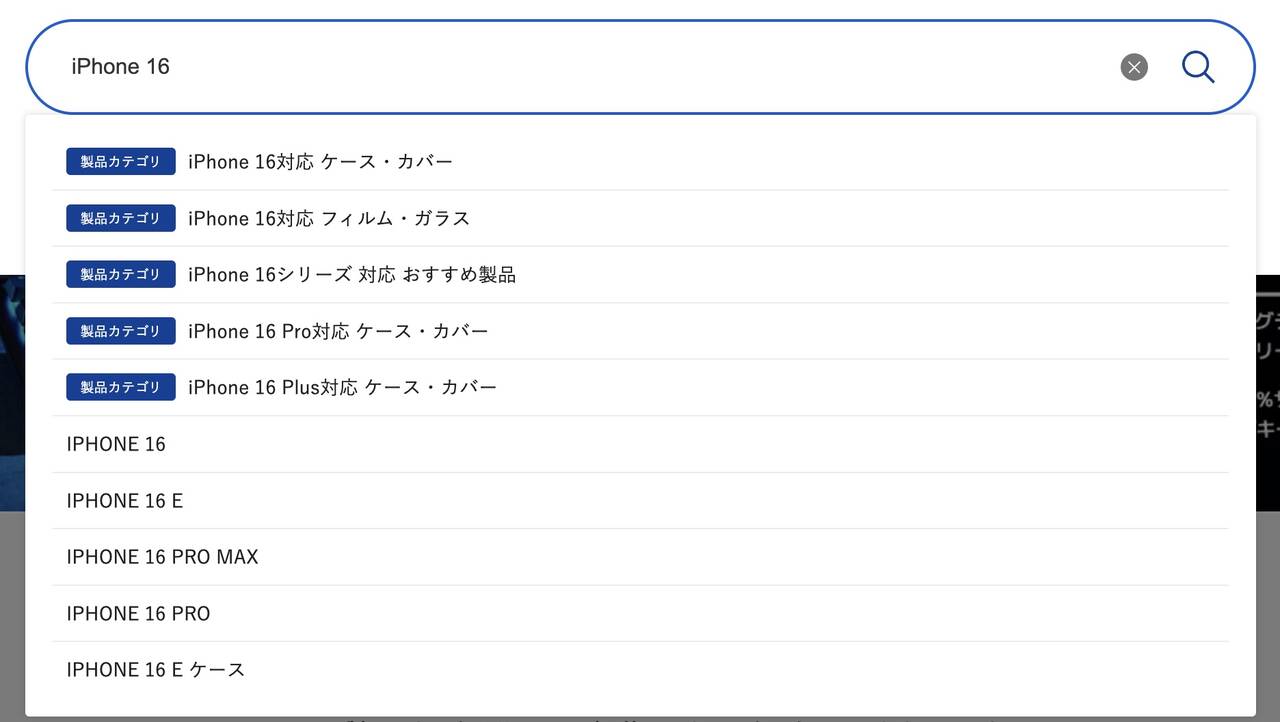
Task: Click the 製品カテゴリ badge beside おすすめ製品
Action: click(x=121, y=275)
